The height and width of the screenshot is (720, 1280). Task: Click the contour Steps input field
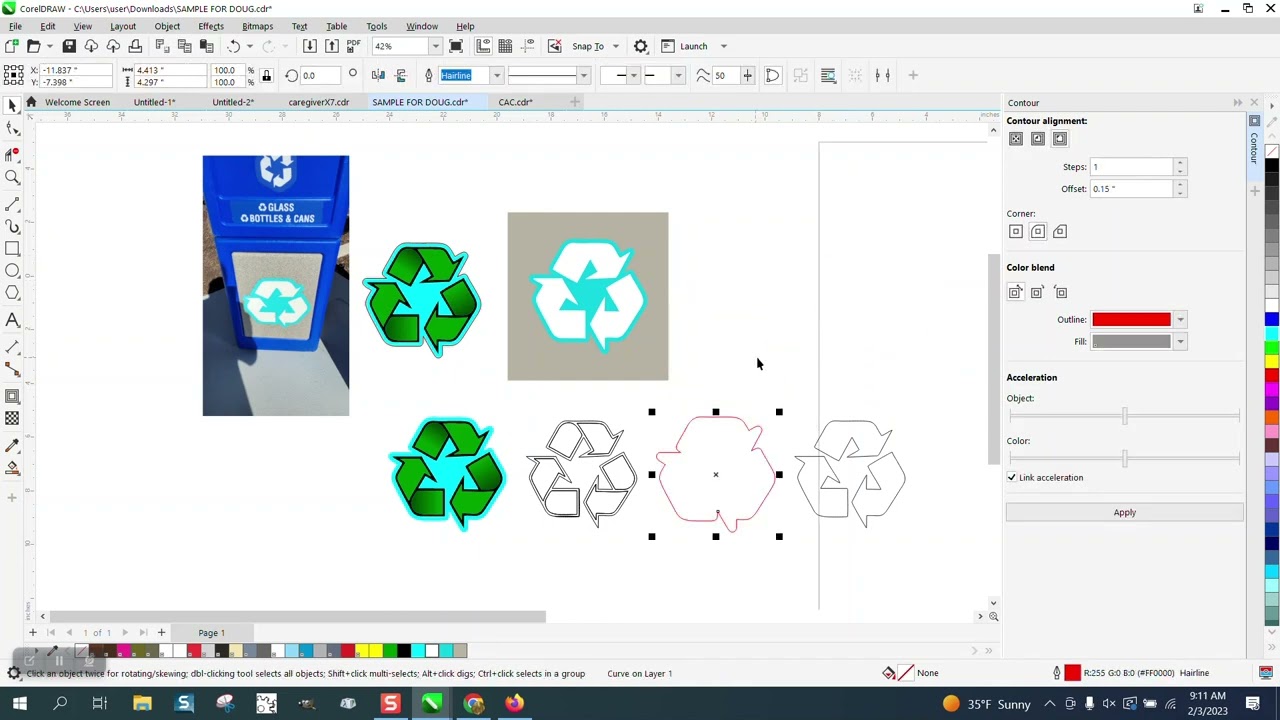pyautogui.click(x=1132, y=167)
